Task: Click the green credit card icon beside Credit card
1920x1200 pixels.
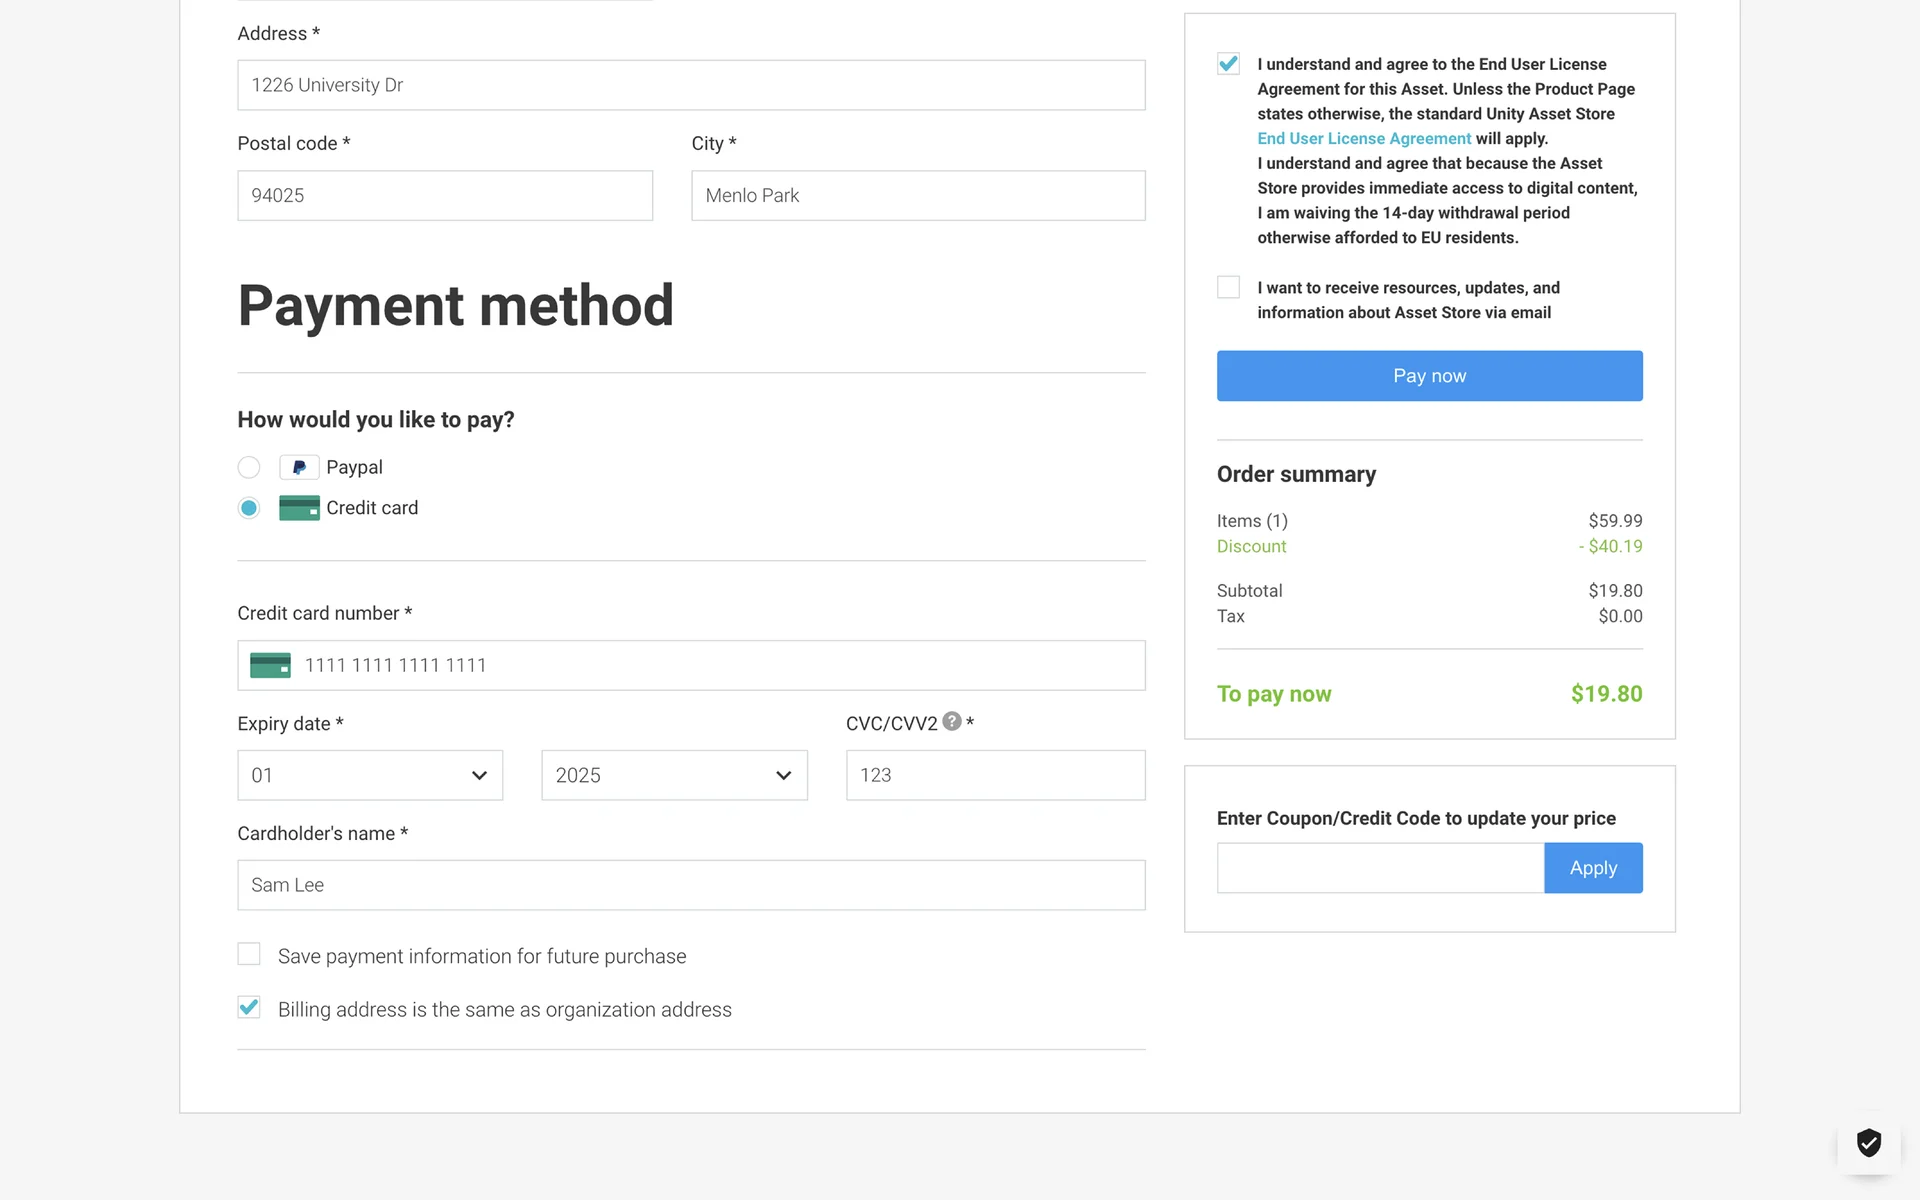Action: coord(299,508)
